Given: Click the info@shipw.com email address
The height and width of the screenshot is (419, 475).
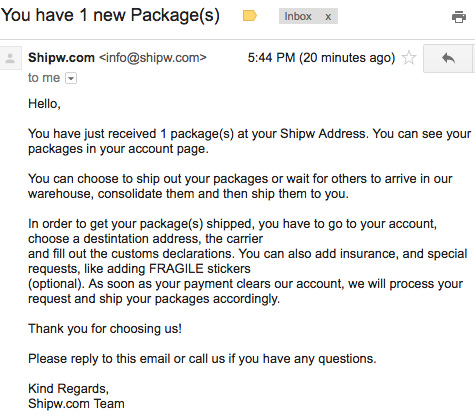Looking at the screenshot, I should coord(153,58).
